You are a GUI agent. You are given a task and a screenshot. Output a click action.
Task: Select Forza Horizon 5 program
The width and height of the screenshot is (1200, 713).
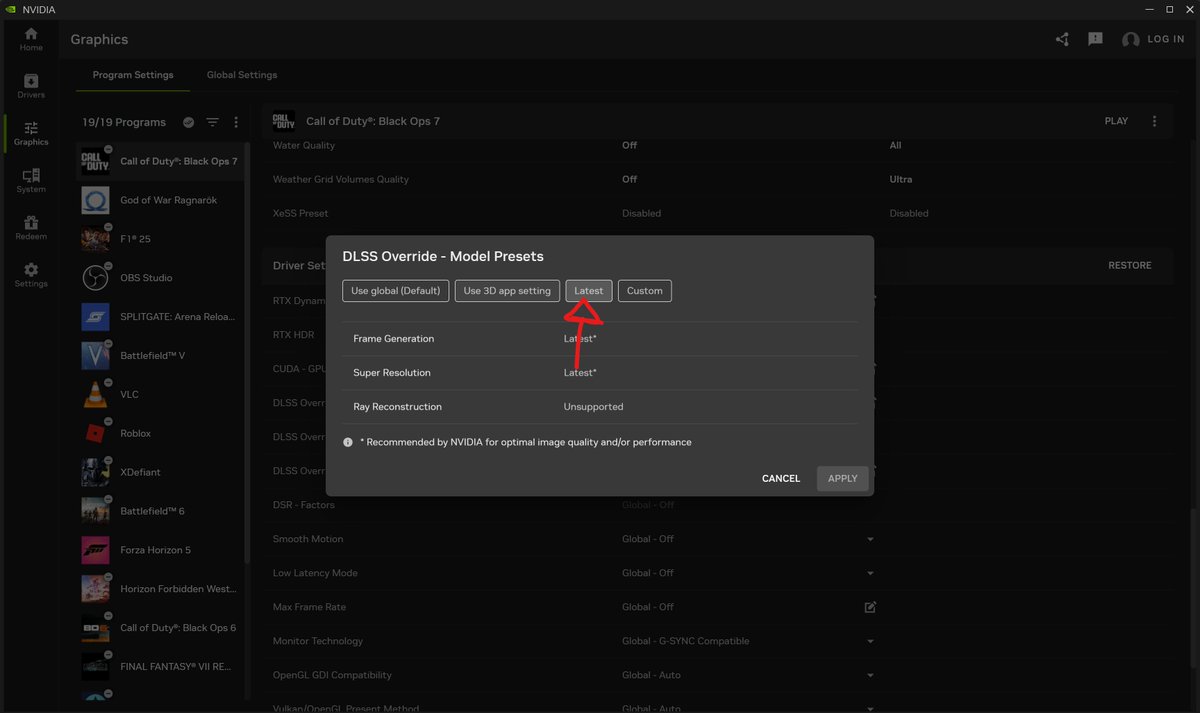[x=160, y=550]
